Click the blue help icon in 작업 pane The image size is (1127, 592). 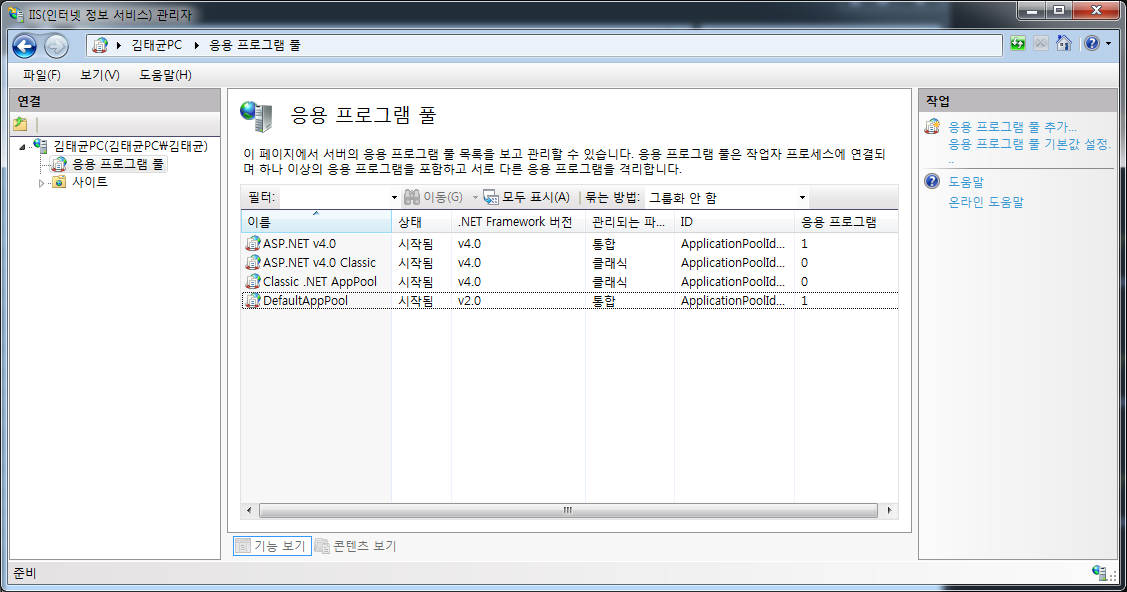coord(932,181)
